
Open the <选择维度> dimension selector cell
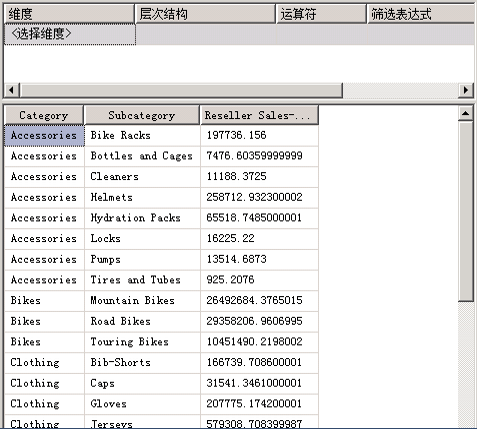click(70, 34)
